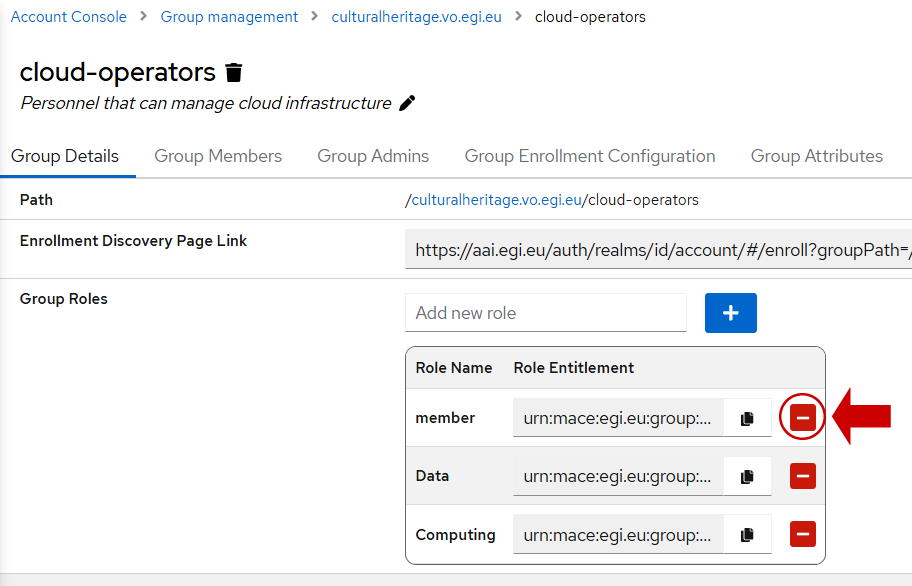Select Data role entitlement URN field
The image size is (912, 586).
click(x=618, y=476)
